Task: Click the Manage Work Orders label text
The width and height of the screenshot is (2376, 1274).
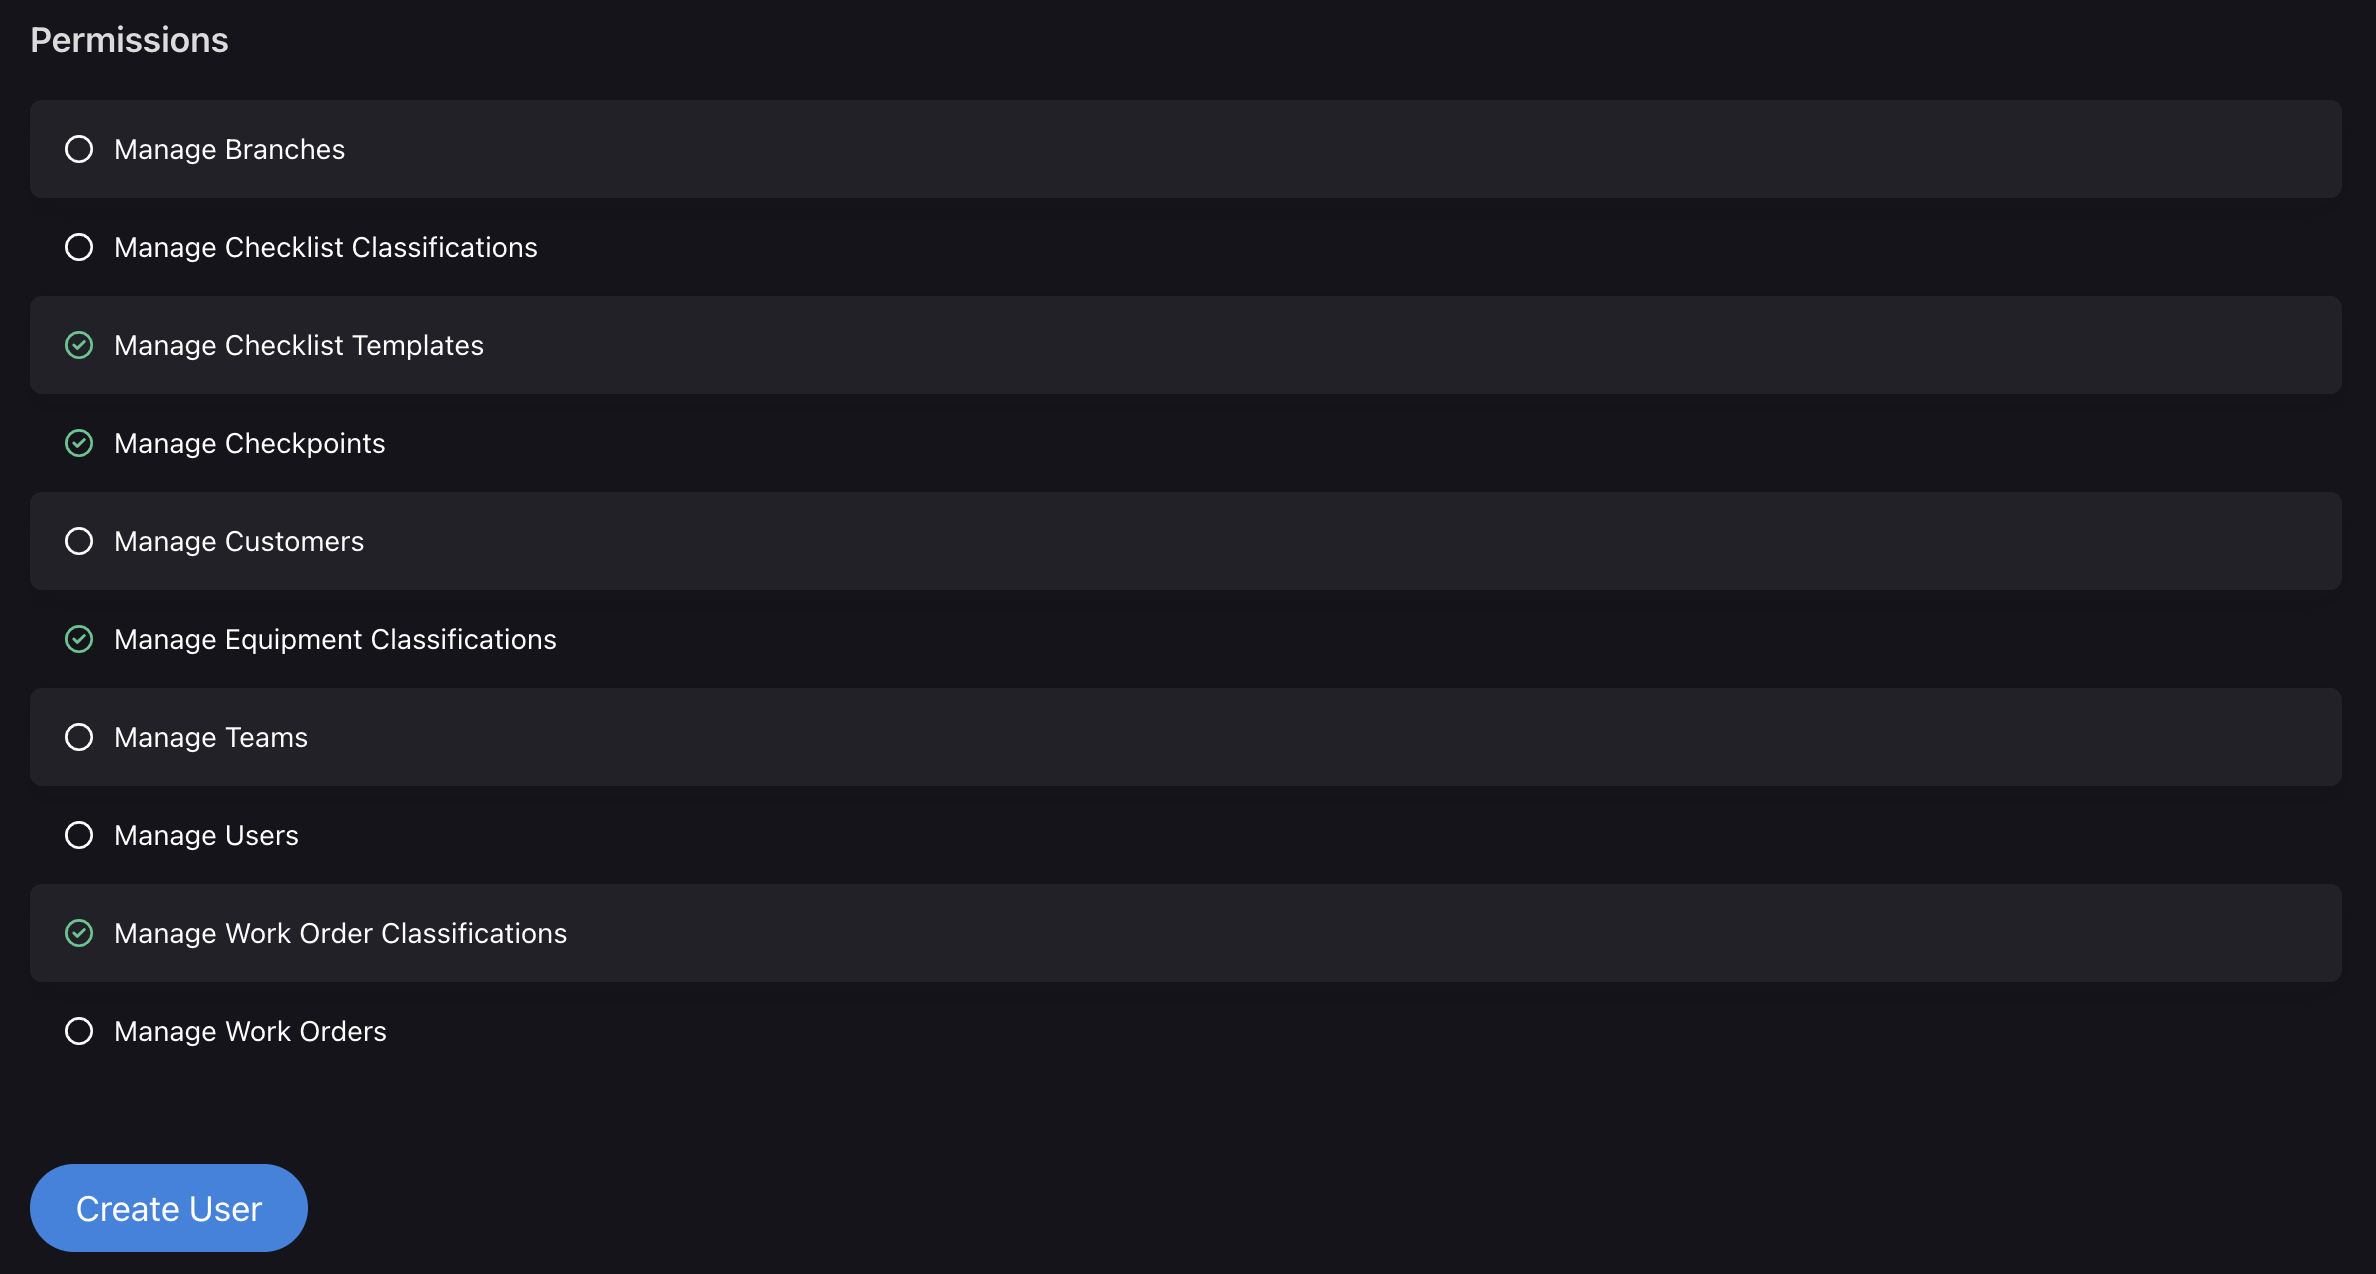Action: coord(250,1031)
